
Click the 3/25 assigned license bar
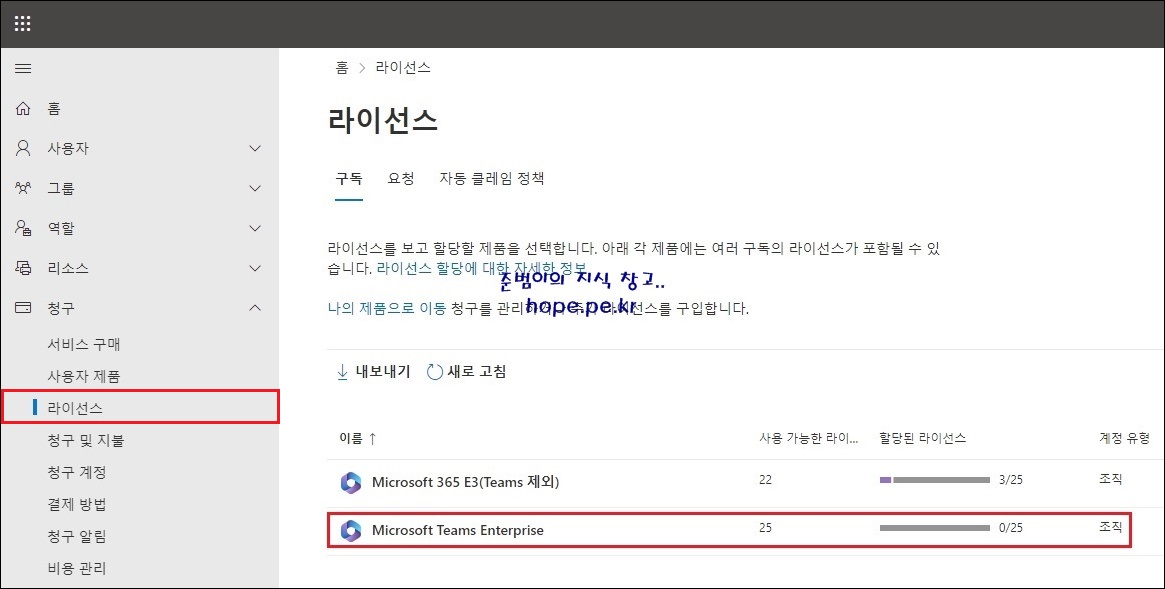click(x=935, y=481)
